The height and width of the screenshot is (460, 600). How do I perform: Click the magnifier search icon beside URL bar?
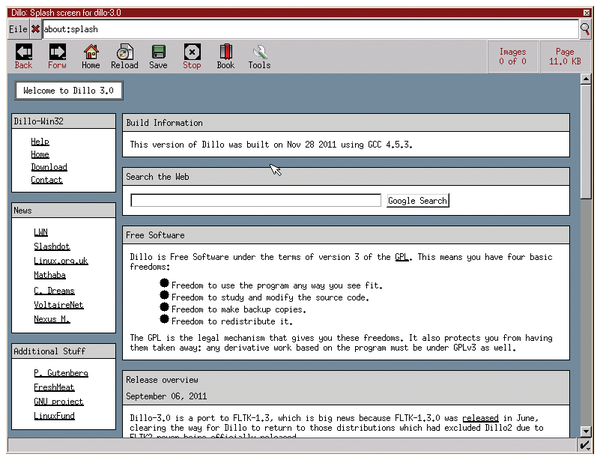585,29
